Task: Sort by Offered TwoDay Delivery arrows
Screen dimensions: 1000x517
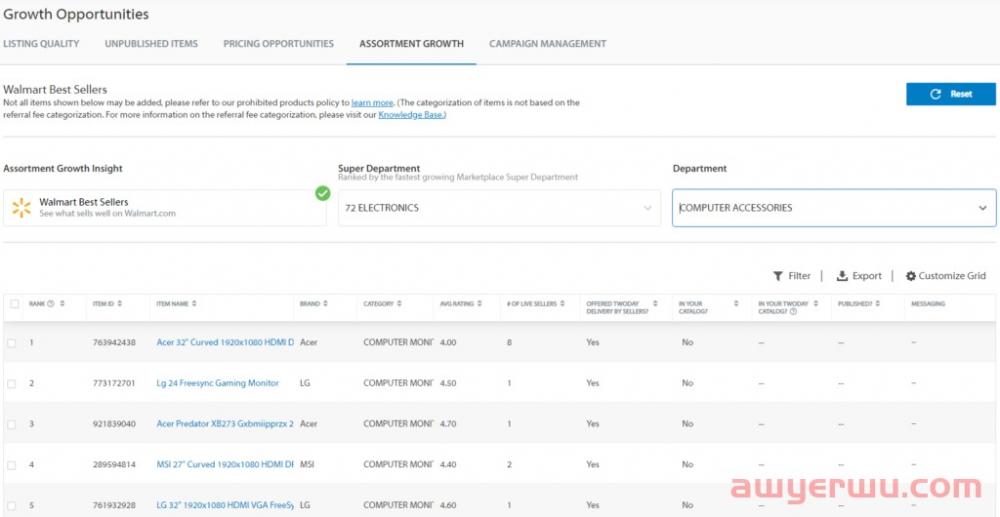Action: point(655,304)
